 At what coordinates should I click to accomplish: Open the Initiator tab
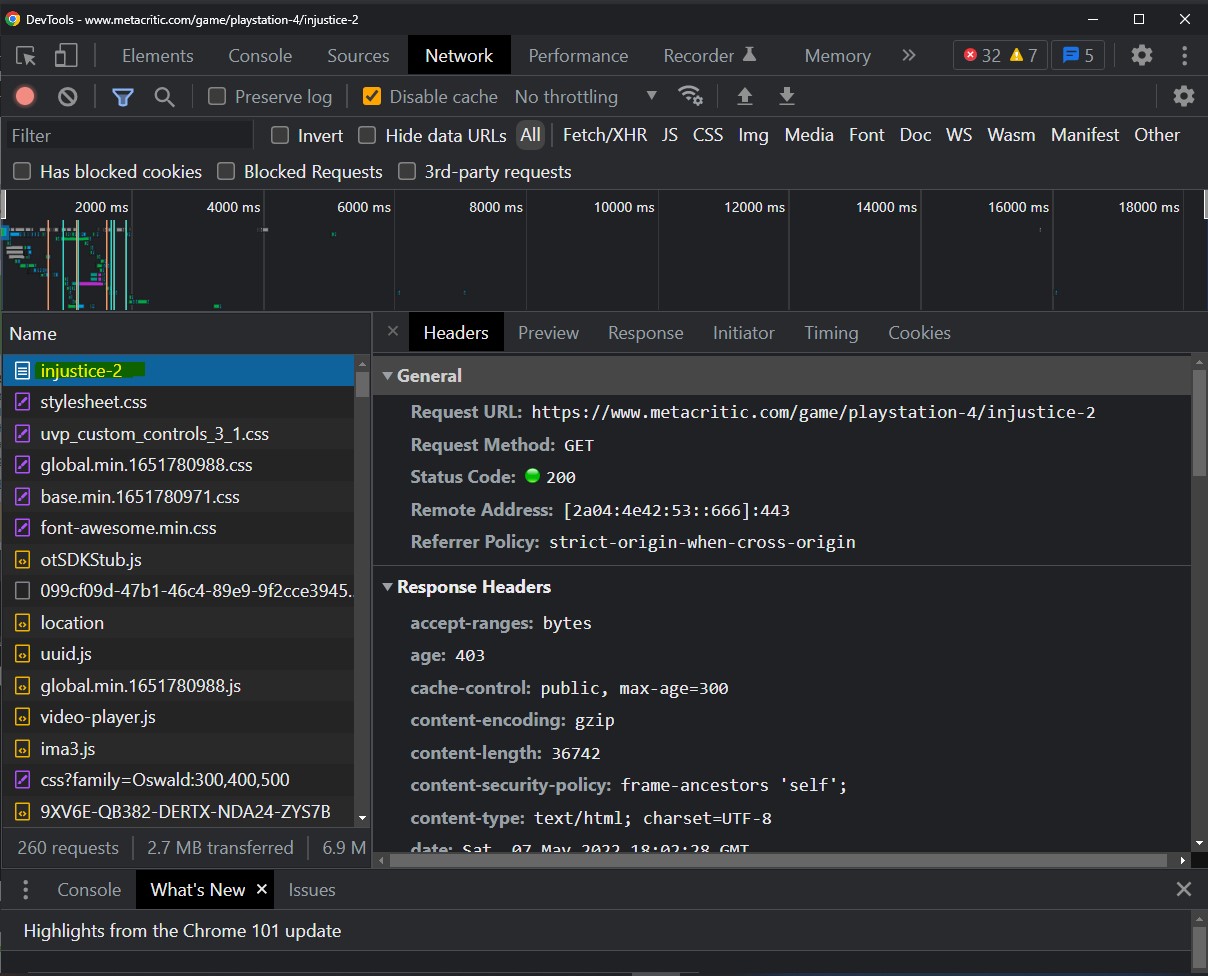[744, 333]
